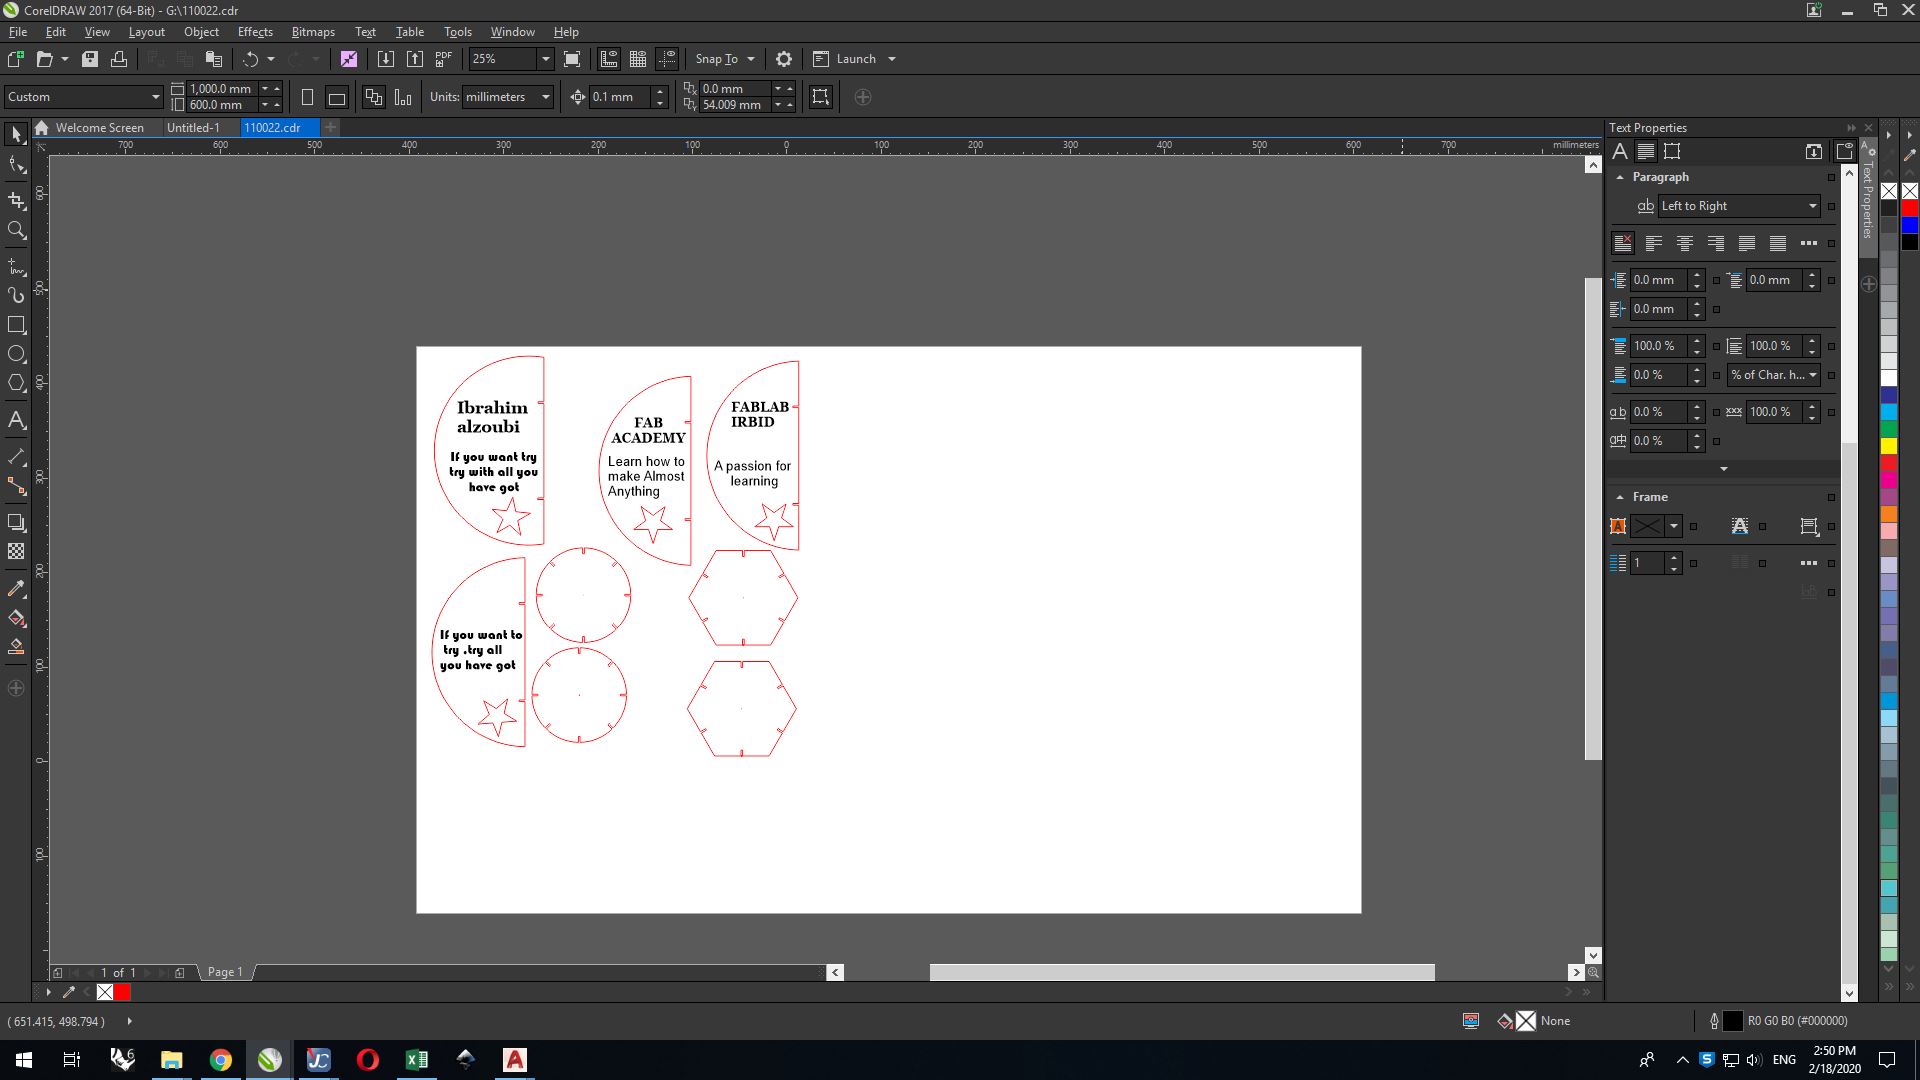Print the document using printer icon

tap(119, 59)
